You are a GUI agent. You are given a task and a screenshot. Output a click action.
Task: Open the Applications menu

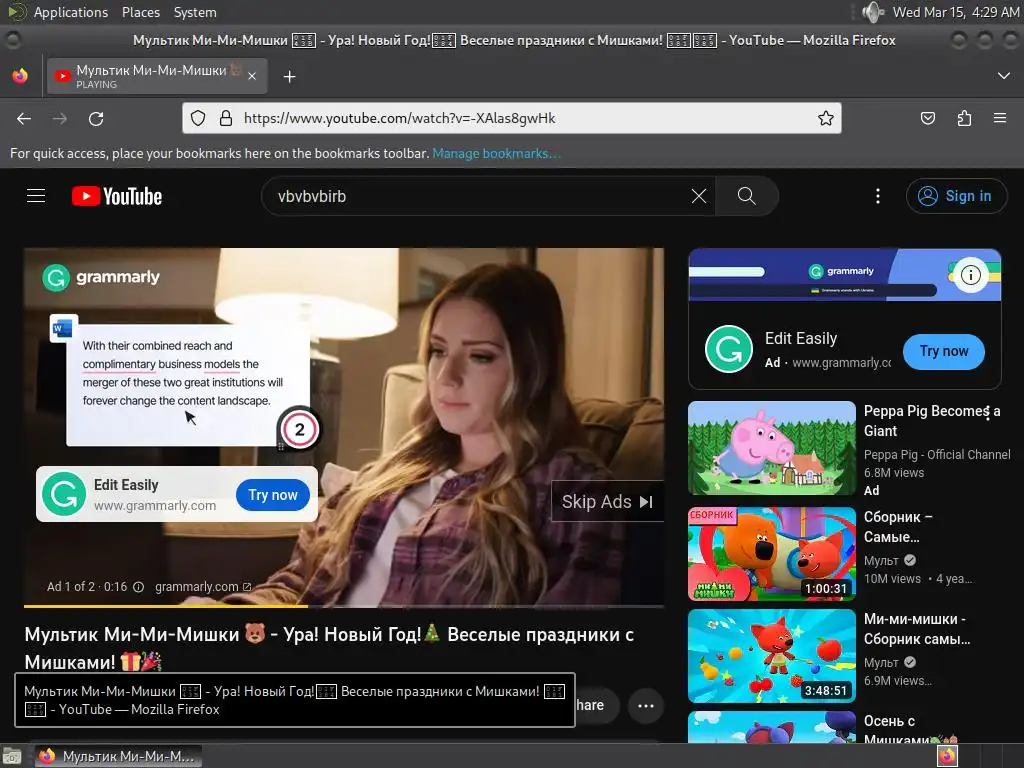click(x=71, y=12)
